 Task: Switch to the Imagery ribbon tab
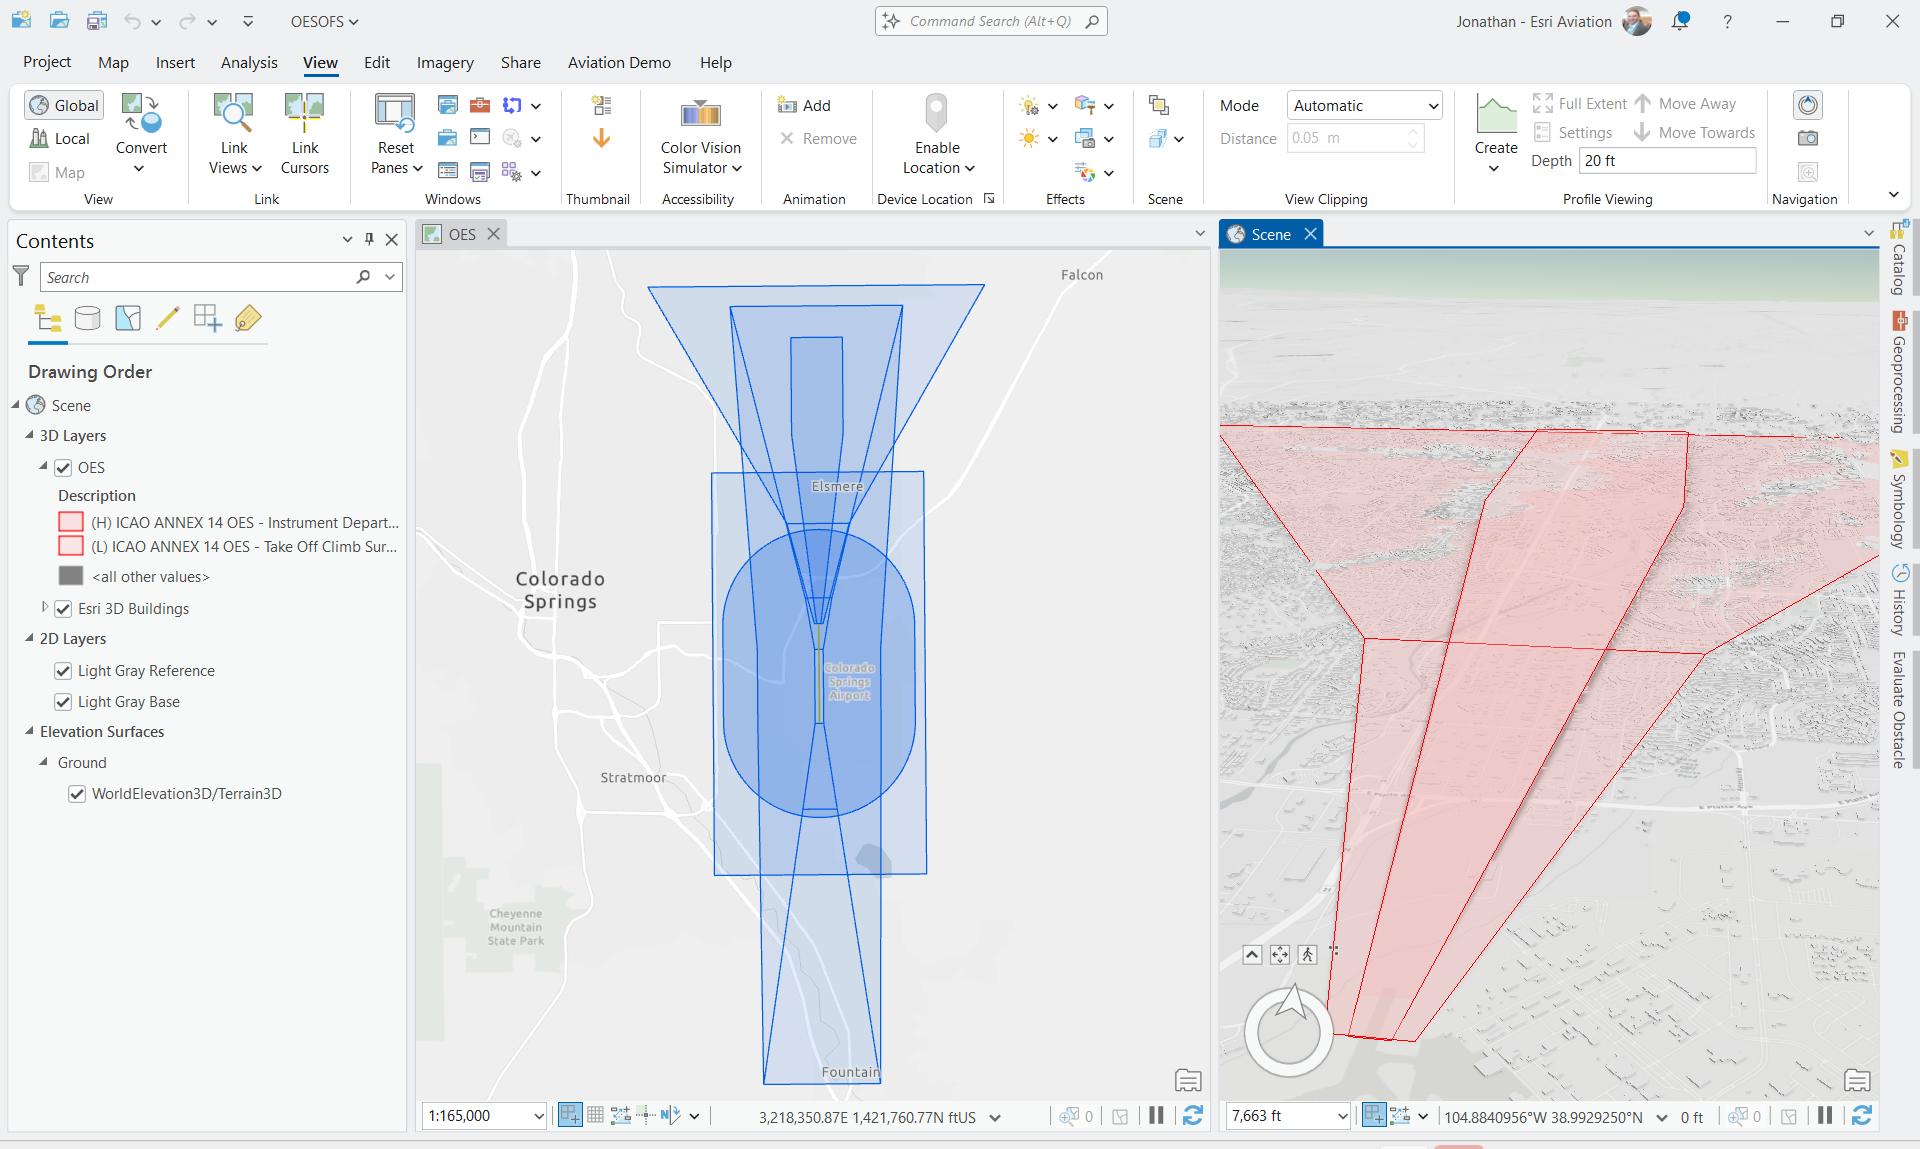coord(444,62)
